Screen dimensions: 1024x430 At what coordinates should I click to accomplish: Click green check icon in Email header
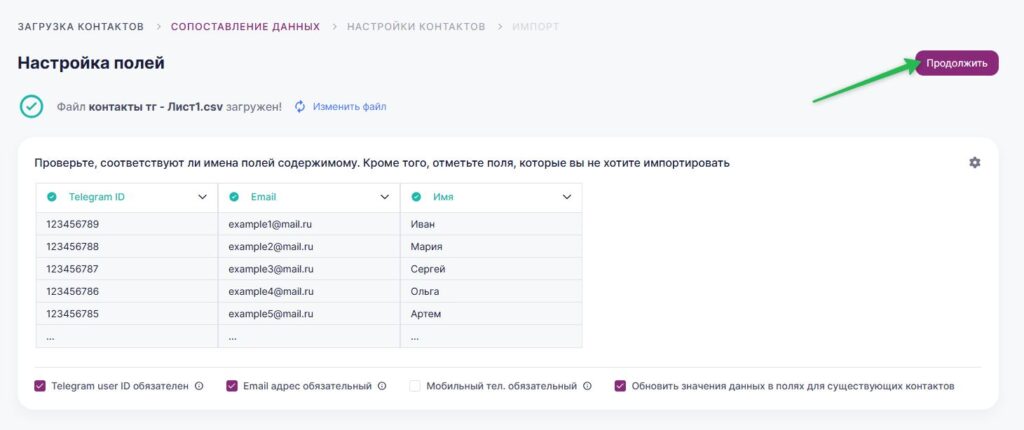[234, 197]
